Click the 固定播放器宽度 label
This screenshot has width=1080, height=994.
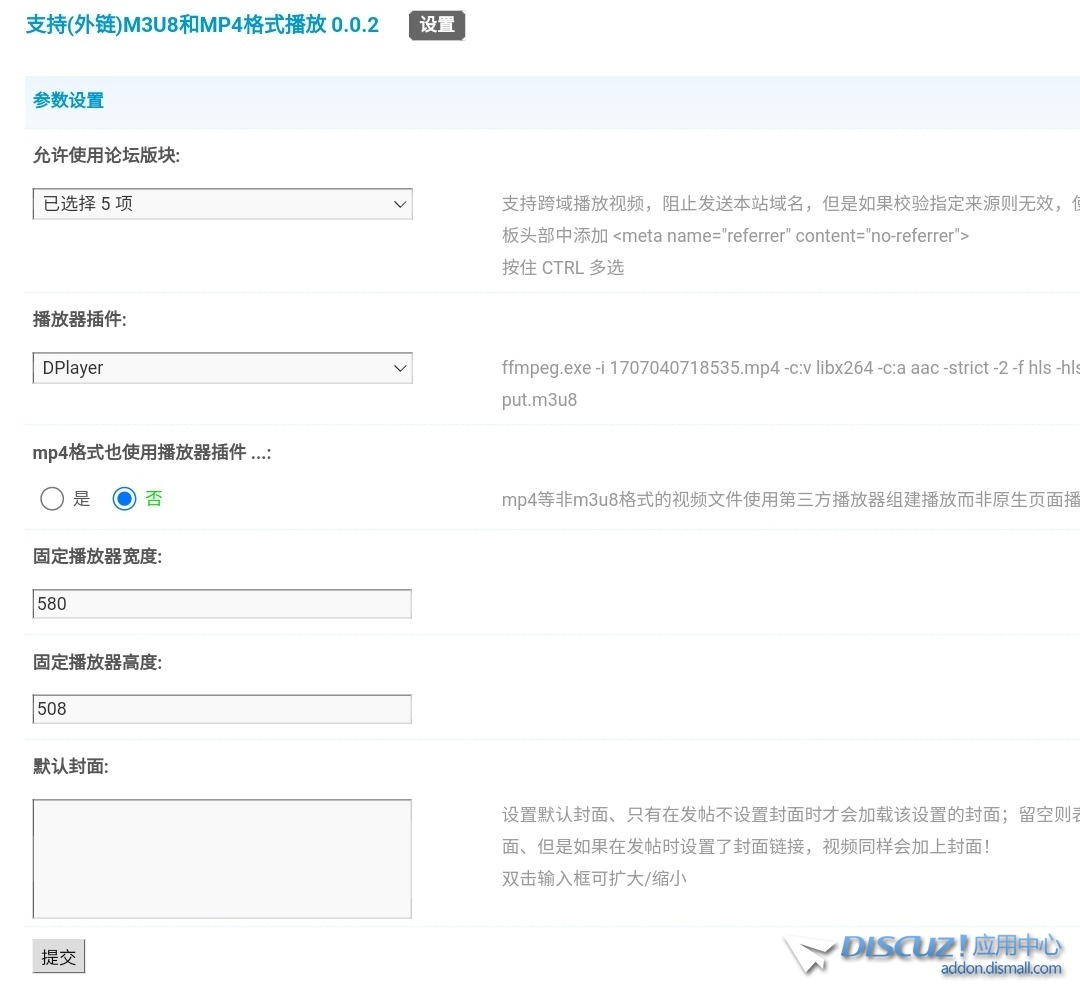[97, 556]
